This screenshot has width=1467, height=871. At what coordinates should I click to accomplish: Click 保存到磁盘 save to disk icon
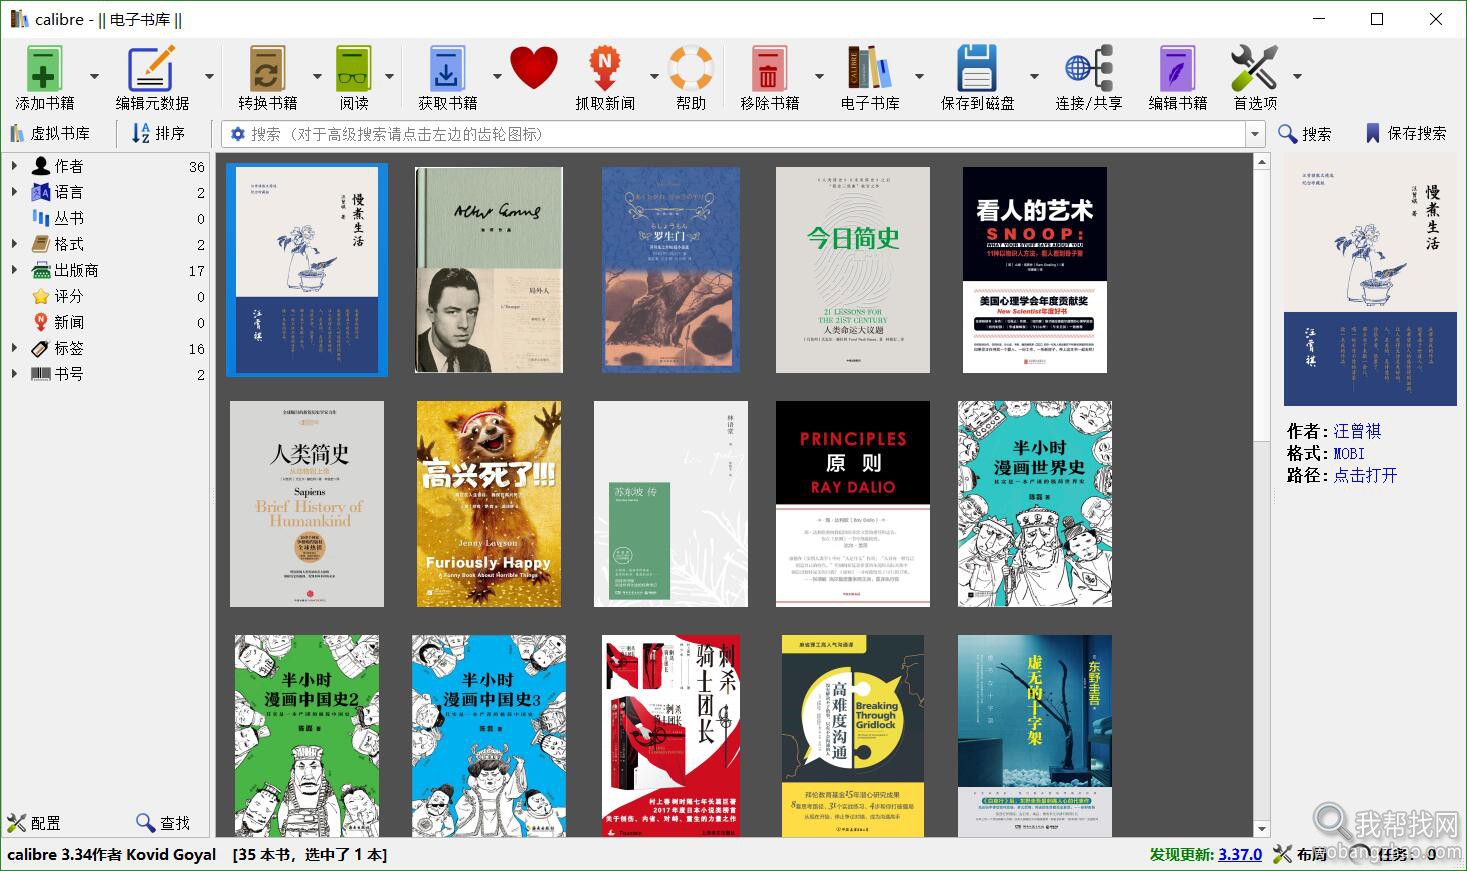977,69
